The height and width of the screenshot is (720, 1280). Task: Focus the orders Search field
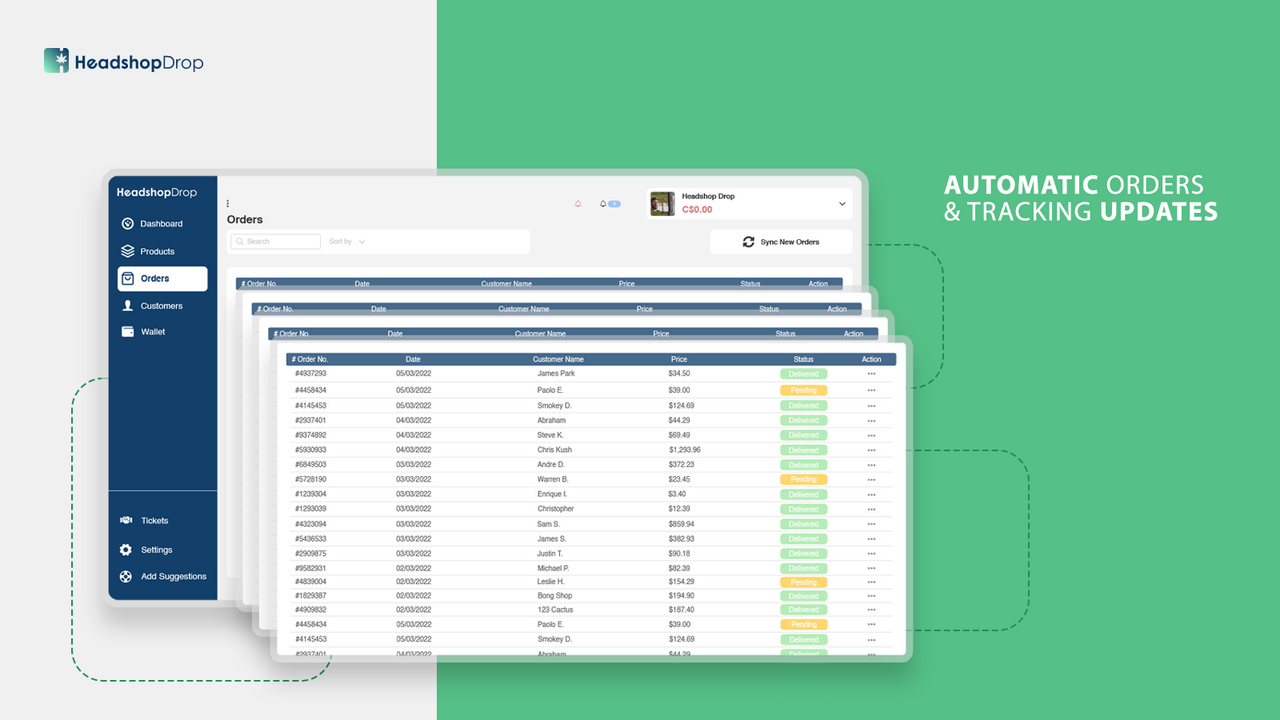coord(275,242)
